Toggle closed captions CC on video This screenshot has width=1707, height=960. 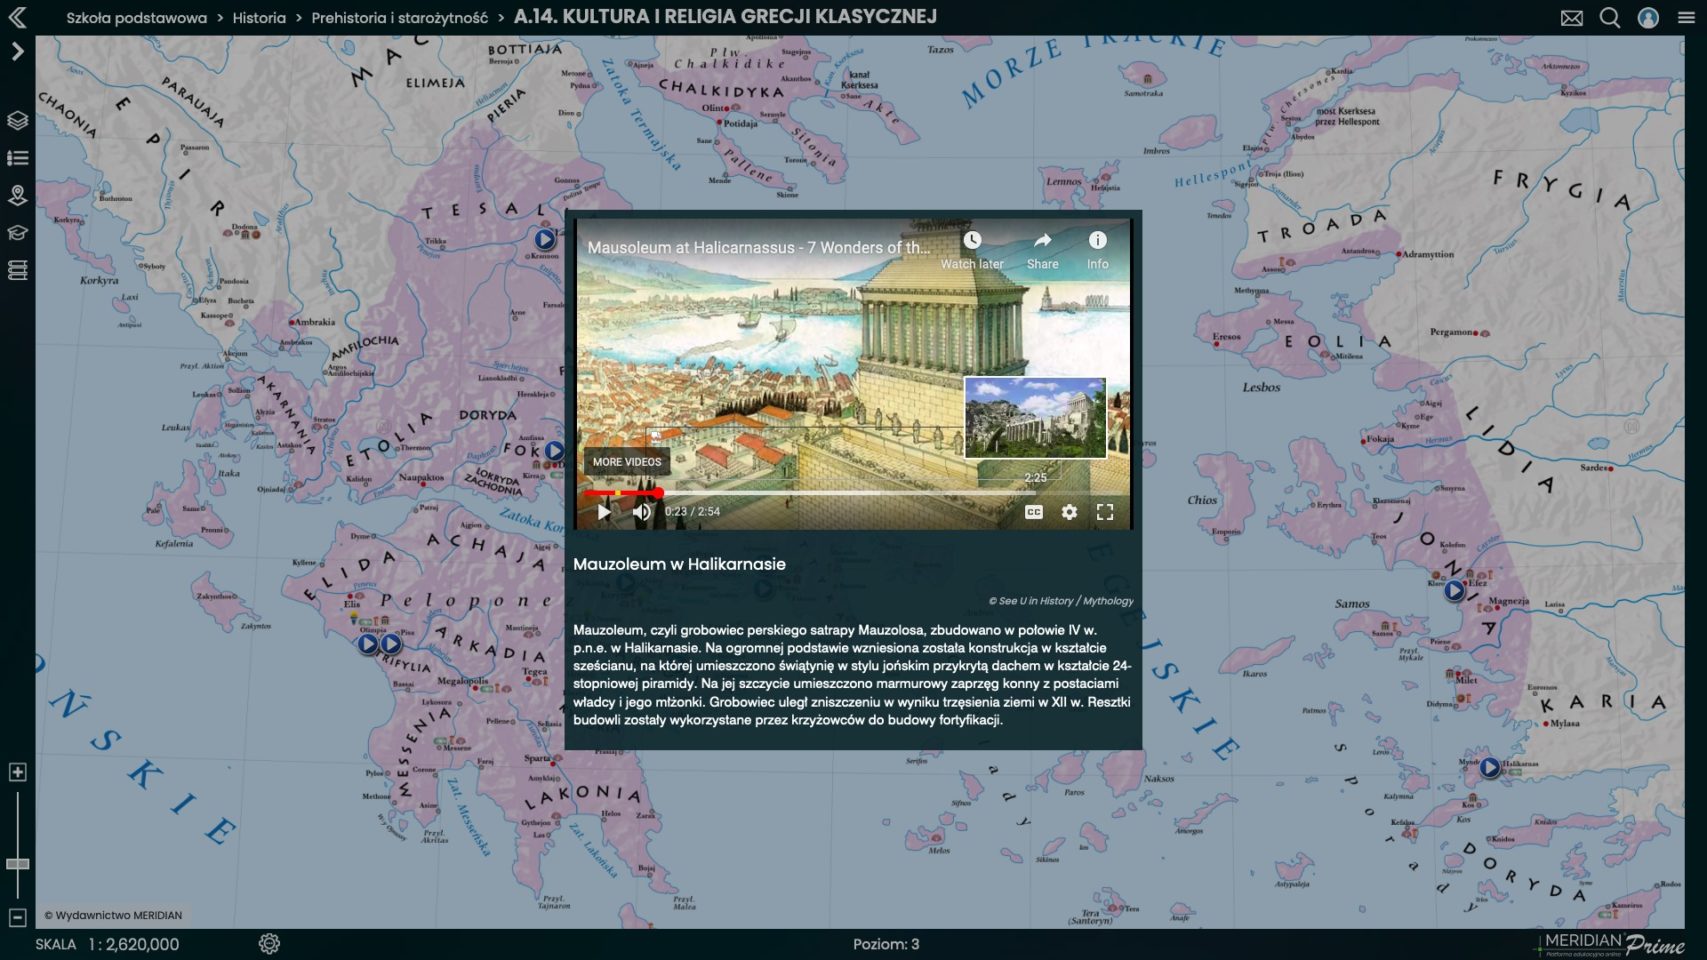[x=1034, y=512]
